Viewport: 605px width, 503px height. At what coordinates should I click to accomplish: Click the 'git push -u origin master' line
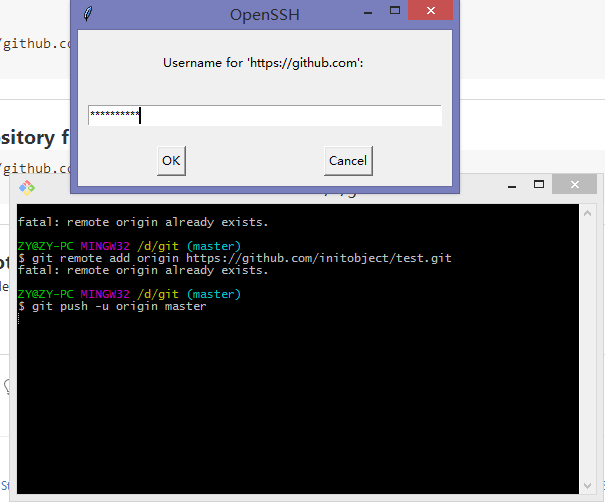pyautogui.click(x=112, y=306)
